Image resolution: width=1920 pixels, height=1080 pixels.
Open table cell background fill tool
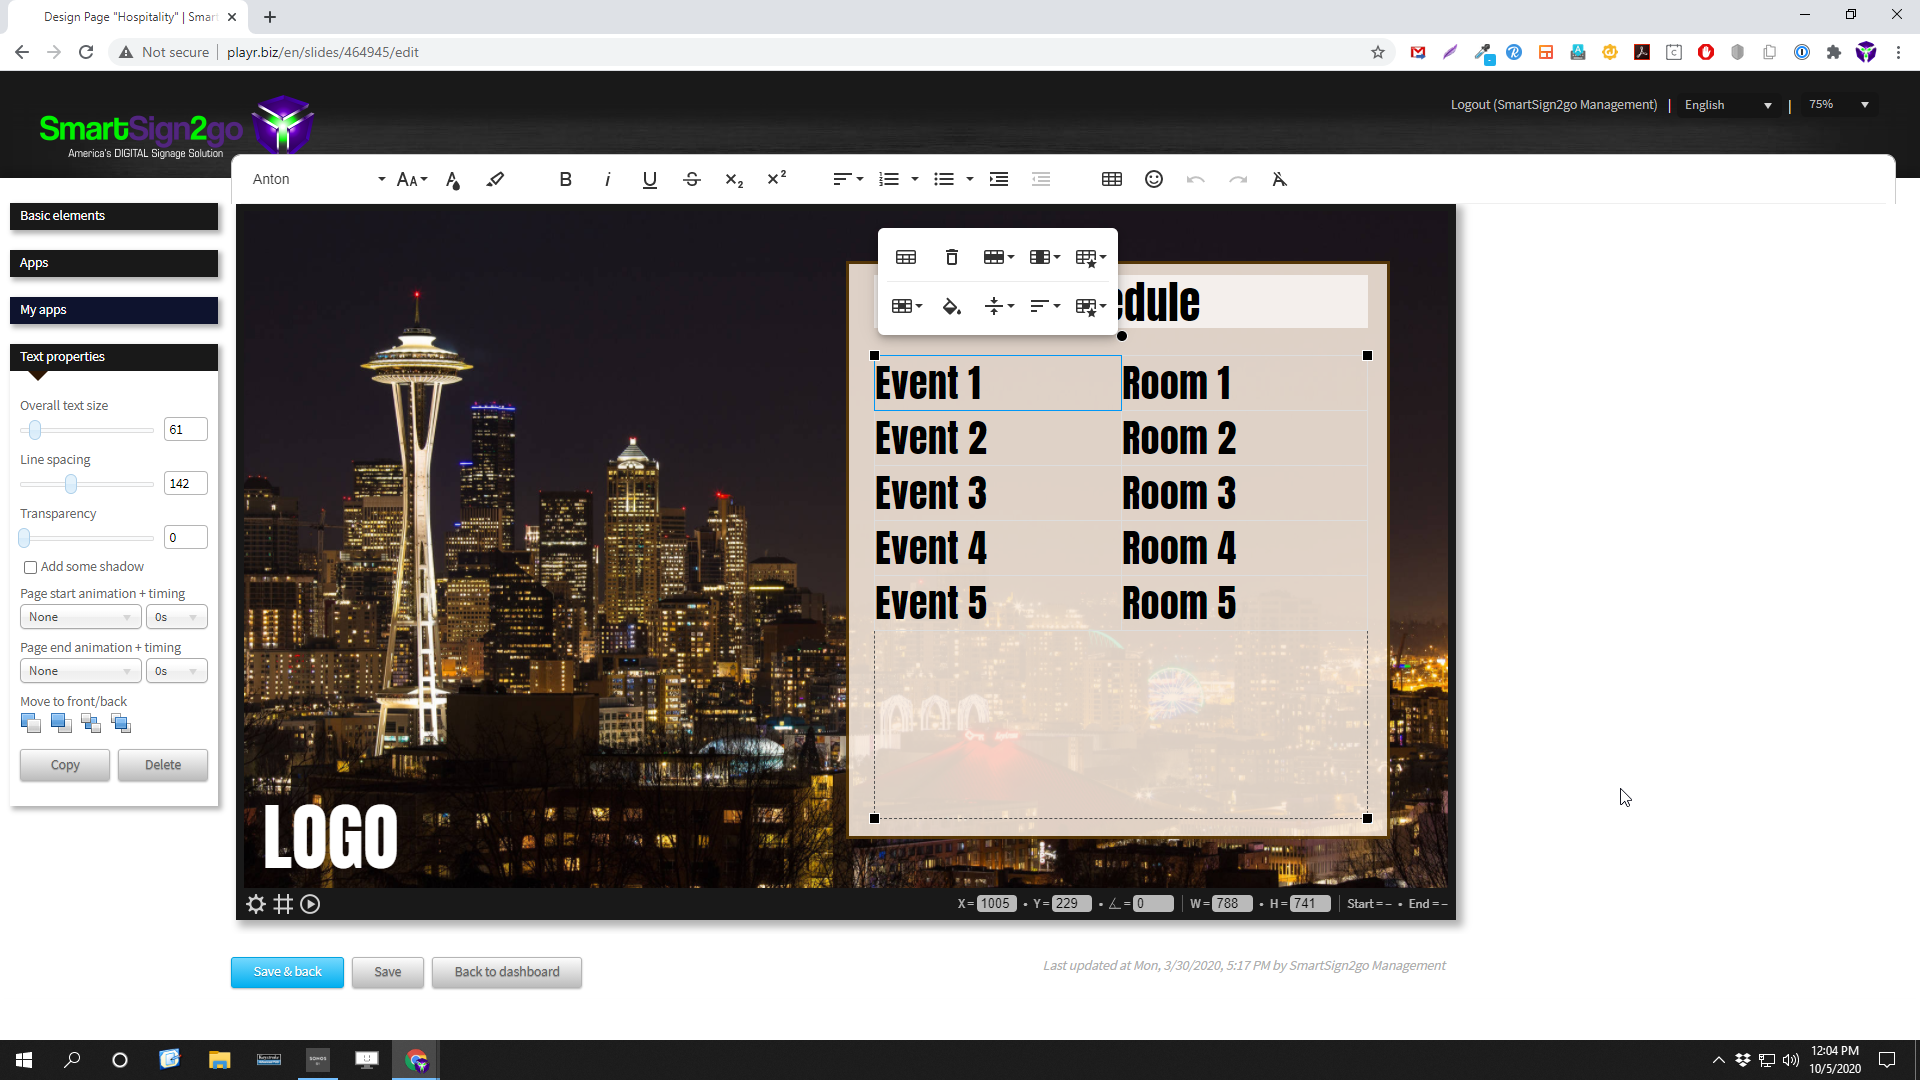951,307
